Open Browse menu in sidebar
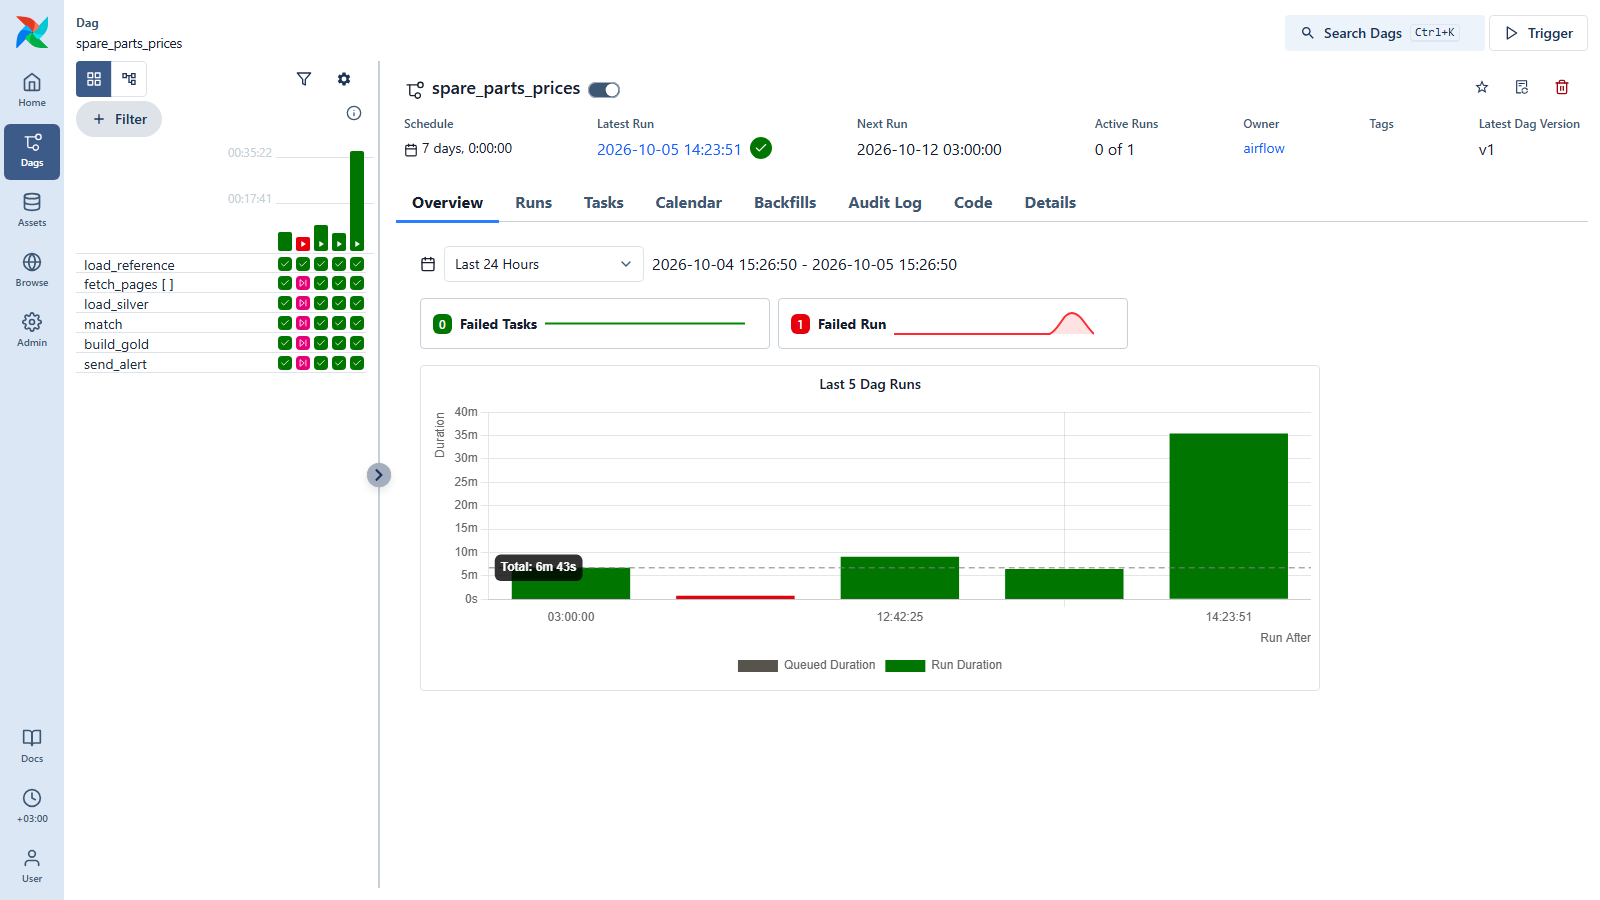1600x900 pixels. point(32,271)
